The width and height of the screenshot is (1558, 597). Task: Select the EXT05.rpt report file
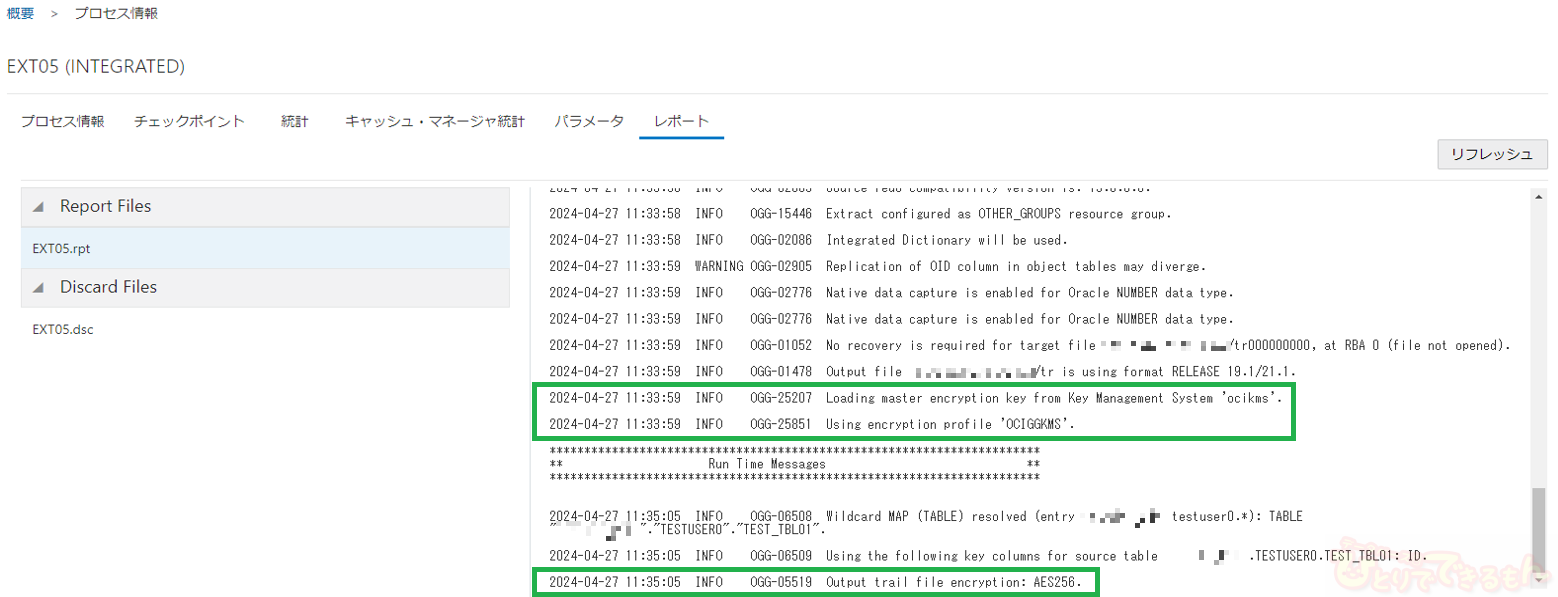[x=62, y=248]
